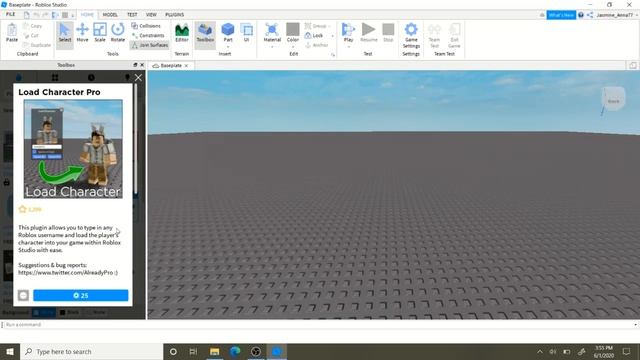Click the share icon beside username
Image resolution: width=640 pixels, height=360 pixels.
click(590, 15)
